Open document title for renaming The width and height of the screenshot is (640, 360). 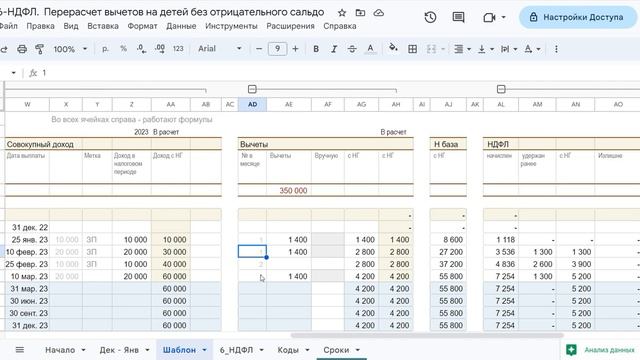[162, 12]
